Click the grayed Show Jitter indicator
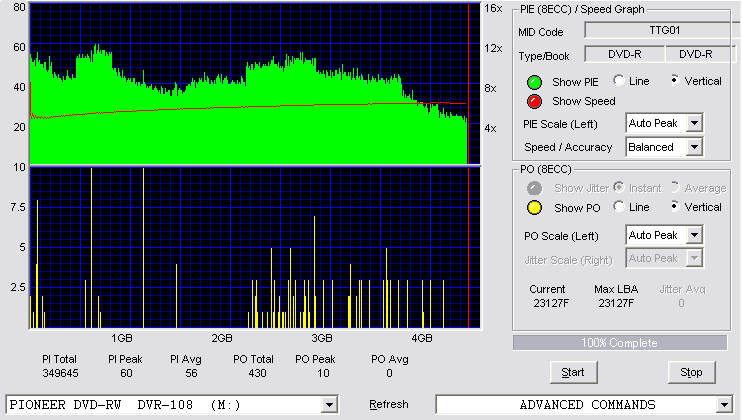This screenshot has height=420, width=742. (534, 188)
